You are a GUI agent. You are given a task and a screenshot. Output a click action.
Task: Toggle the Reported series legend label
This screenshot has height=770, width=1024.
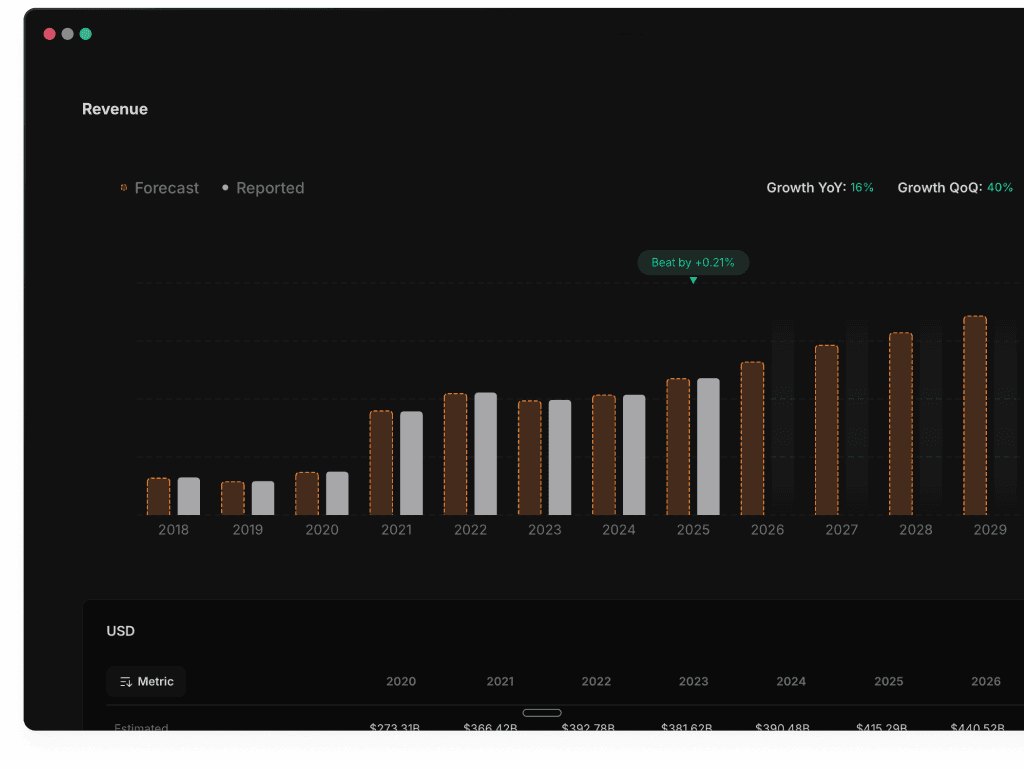click(x=270, y=188)
